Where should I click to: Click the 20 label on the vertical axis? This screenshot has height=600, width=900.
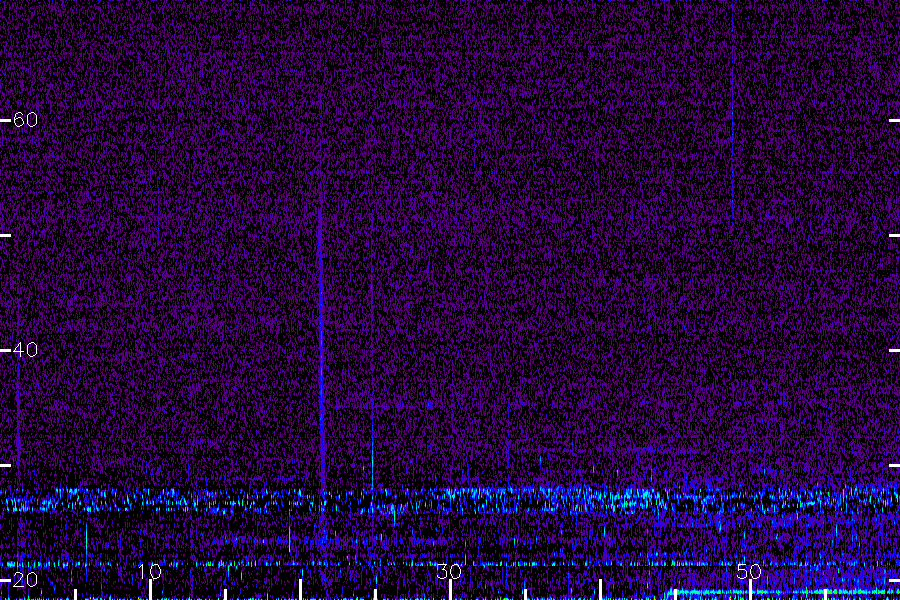pos(25,580)
